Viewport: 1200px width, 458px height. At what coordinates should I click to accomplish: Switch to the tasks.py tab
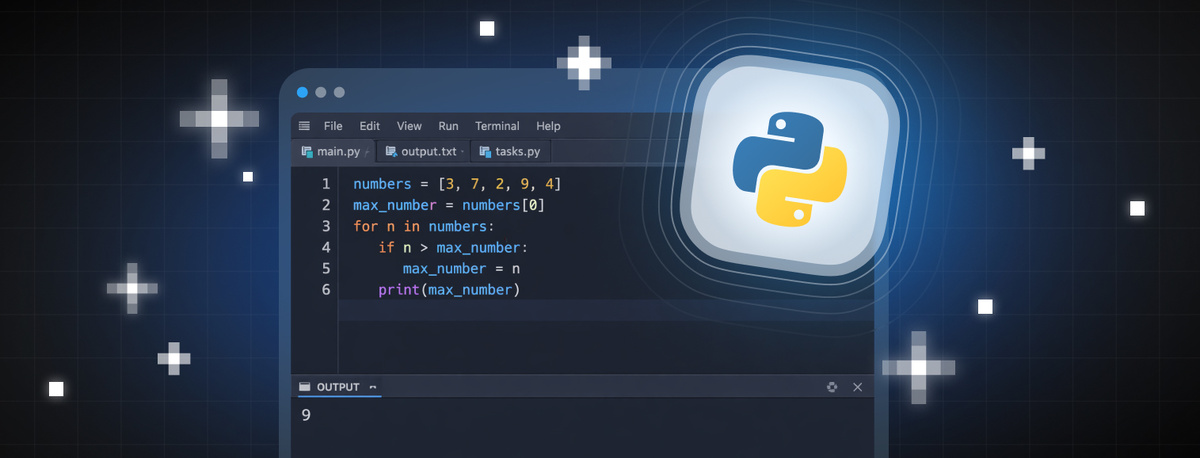coord(511,152)
